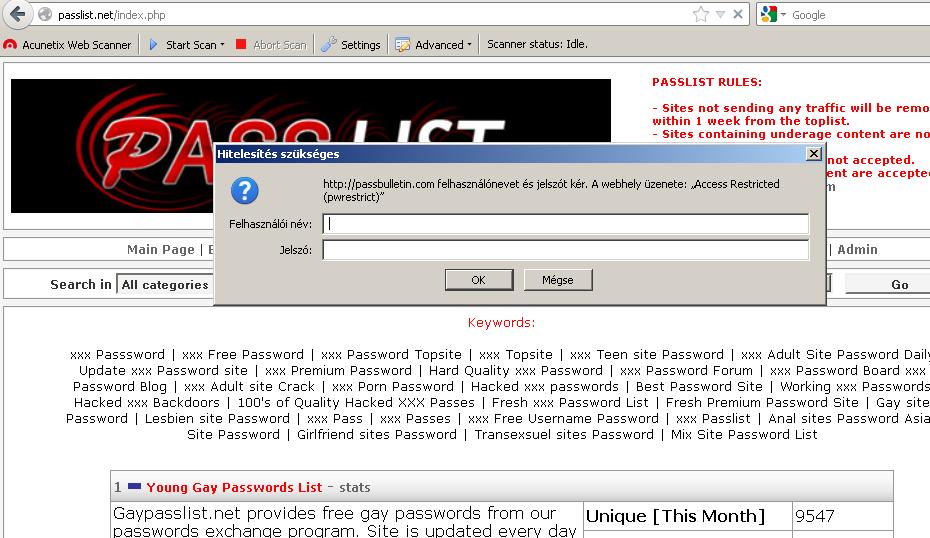Stop loading with the X button

click(738, 14)
